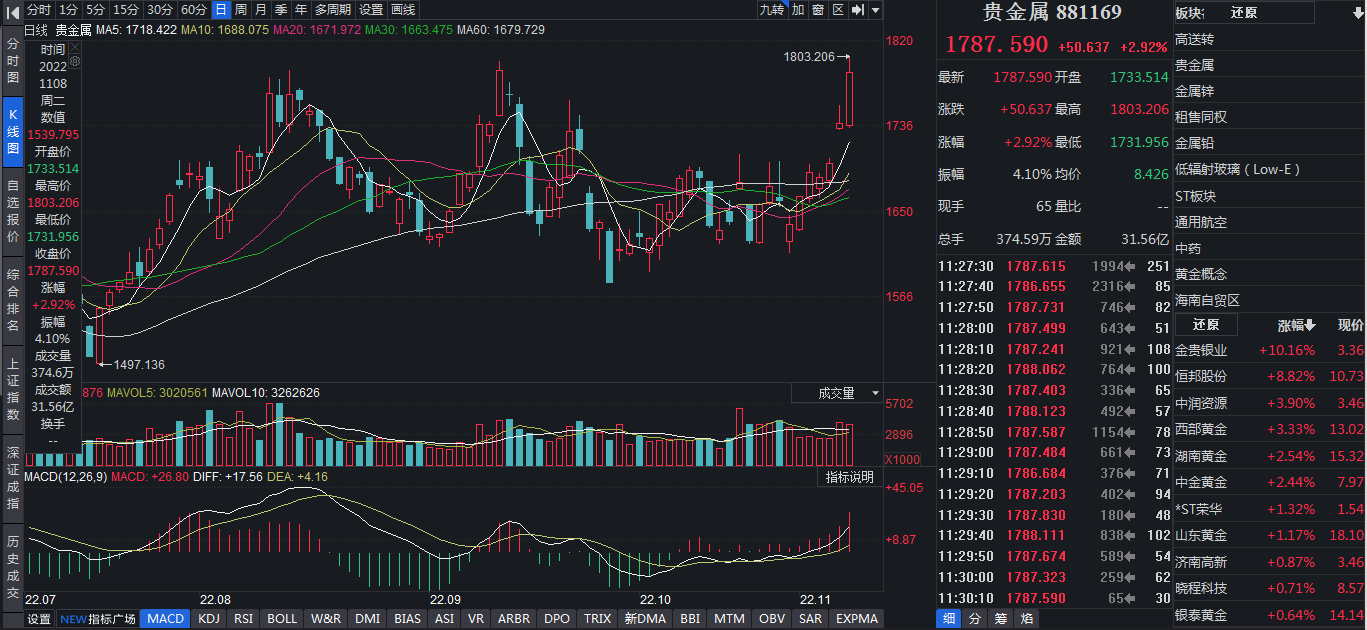
Task: Click the 九转 indicator button
Action: coord(771,10)
